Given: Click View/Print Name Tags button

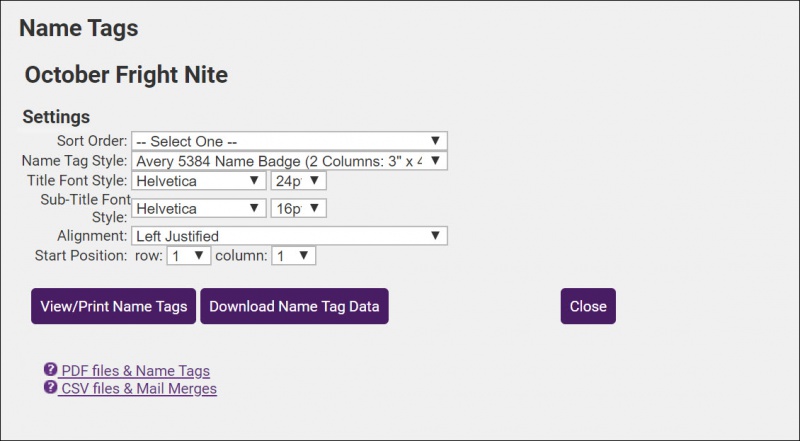Looking at the screenshot, I should (x=113, y=306).
